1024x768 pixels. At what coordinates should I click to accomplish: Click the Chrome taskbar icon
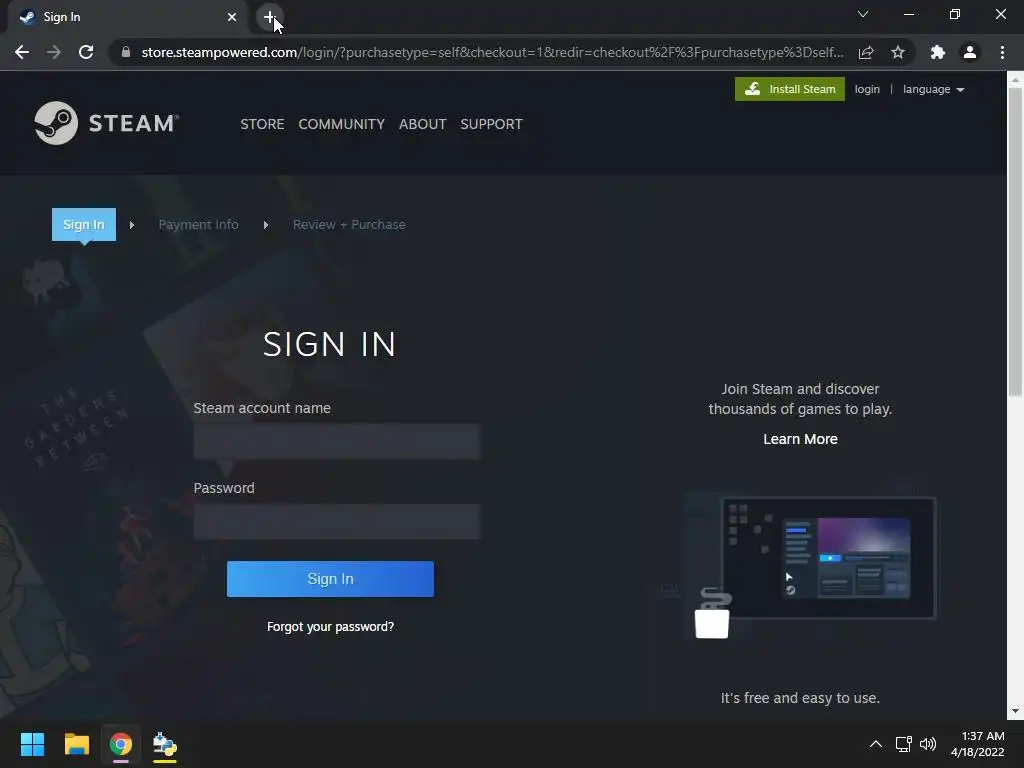tap(121, 744)
